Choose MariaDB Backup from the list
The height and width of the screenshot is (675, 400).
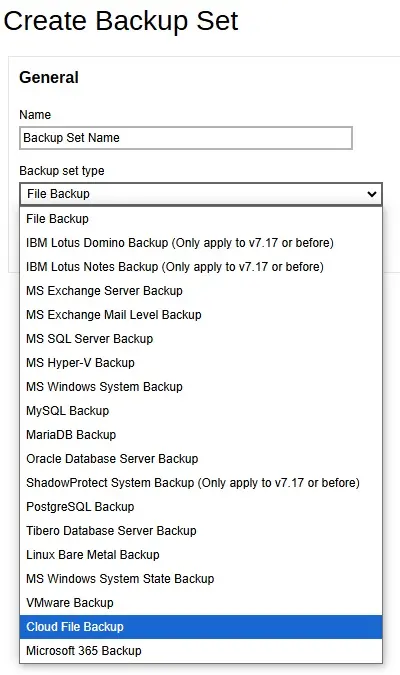click(201, 435)
